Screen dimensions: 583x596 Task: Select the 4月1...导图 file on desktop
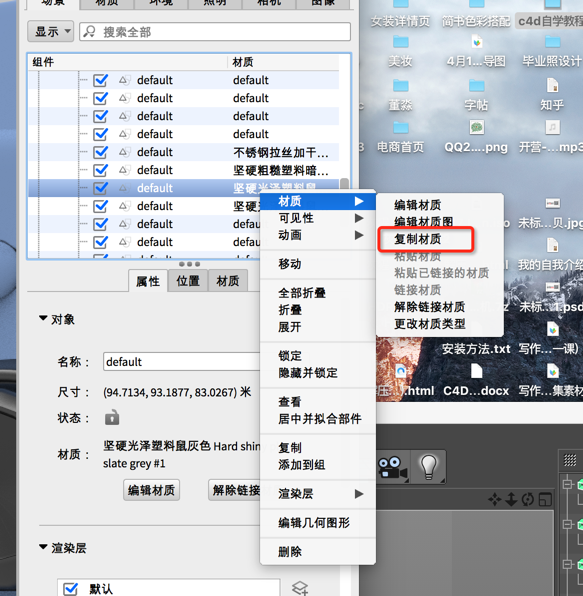point(476,51)
